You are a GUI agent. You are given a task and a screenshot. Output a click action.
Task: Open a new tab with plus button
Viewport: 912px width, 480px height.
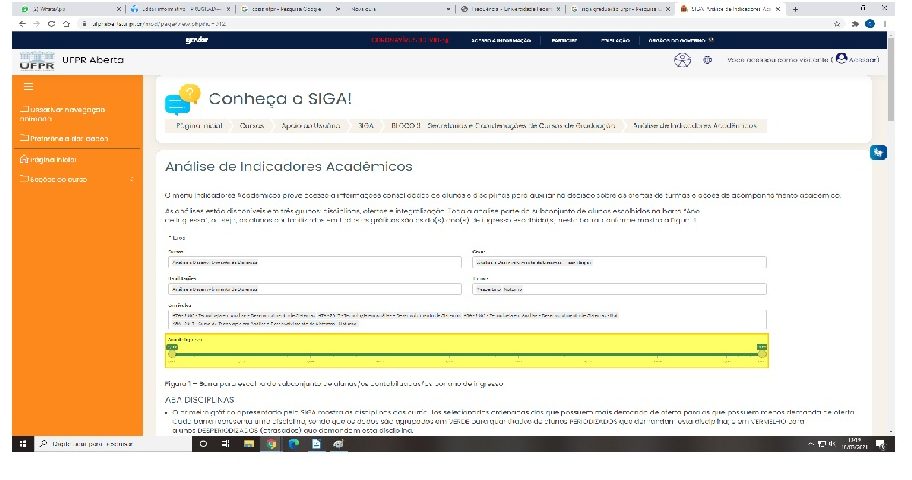795,9
